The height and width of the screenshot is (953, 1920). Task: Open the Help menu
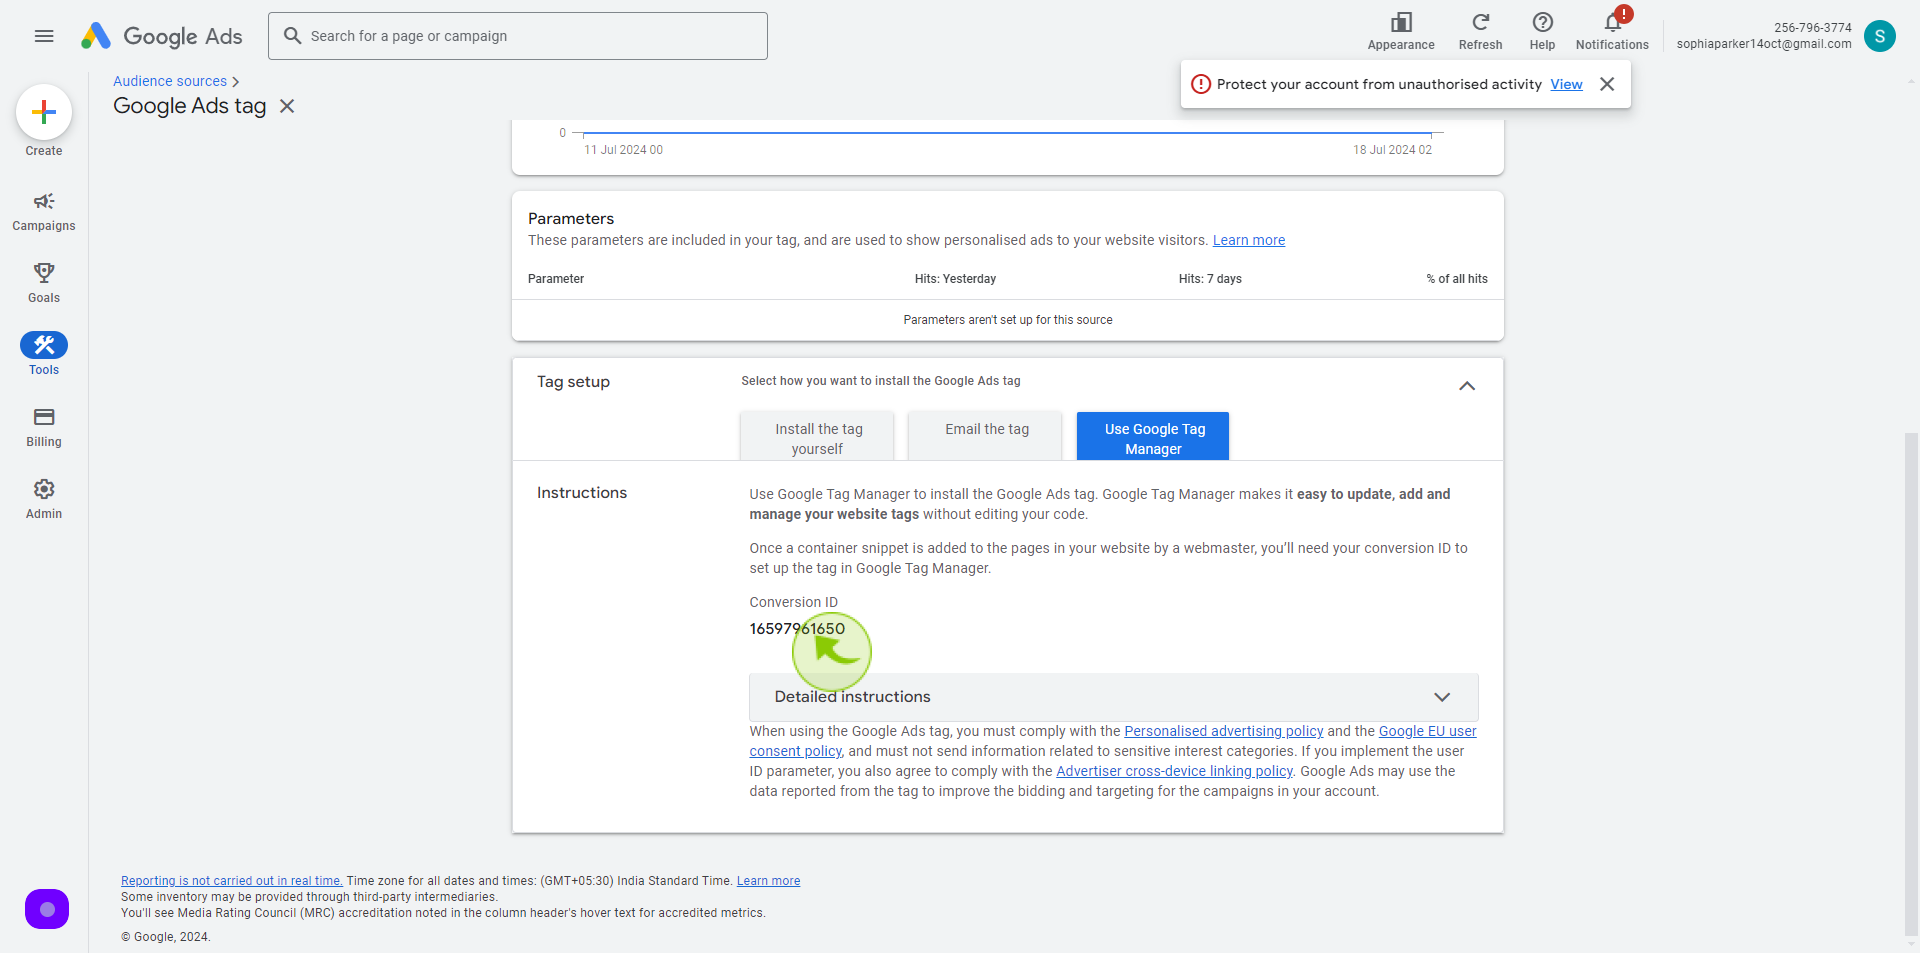(x=1542, y=32)
